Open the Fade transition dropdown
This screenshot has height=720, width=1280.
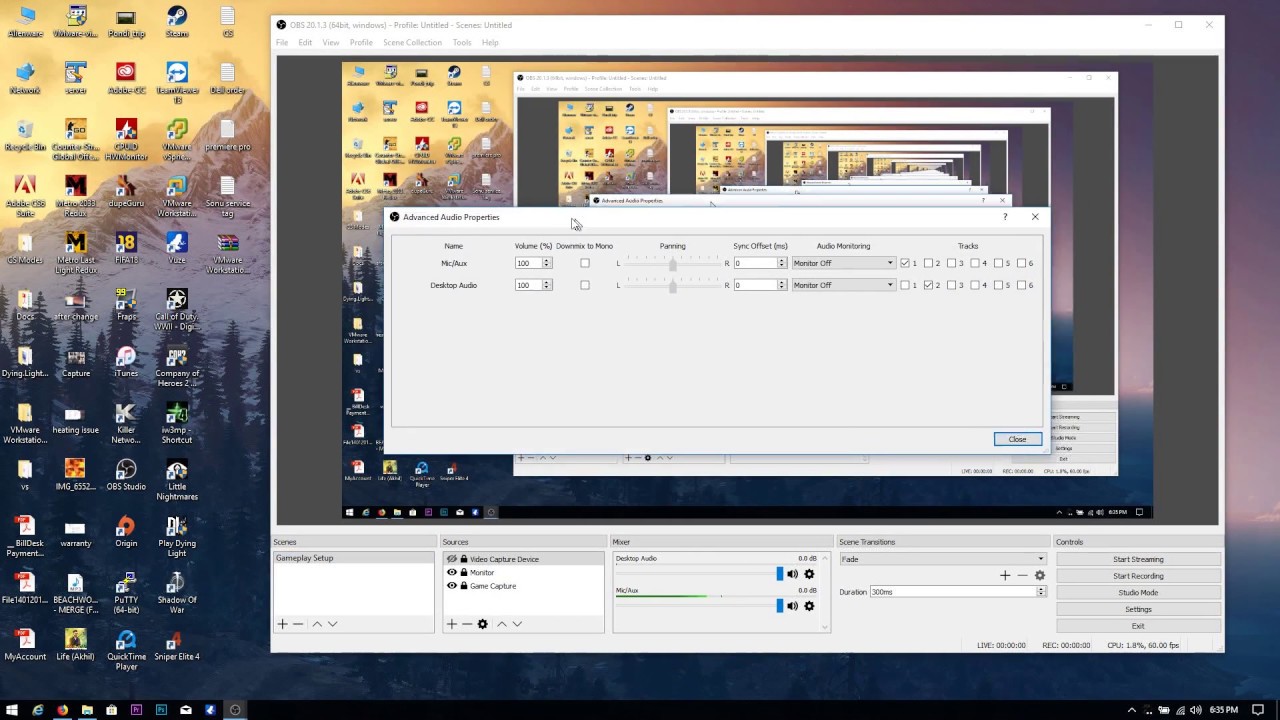[943, 559]
